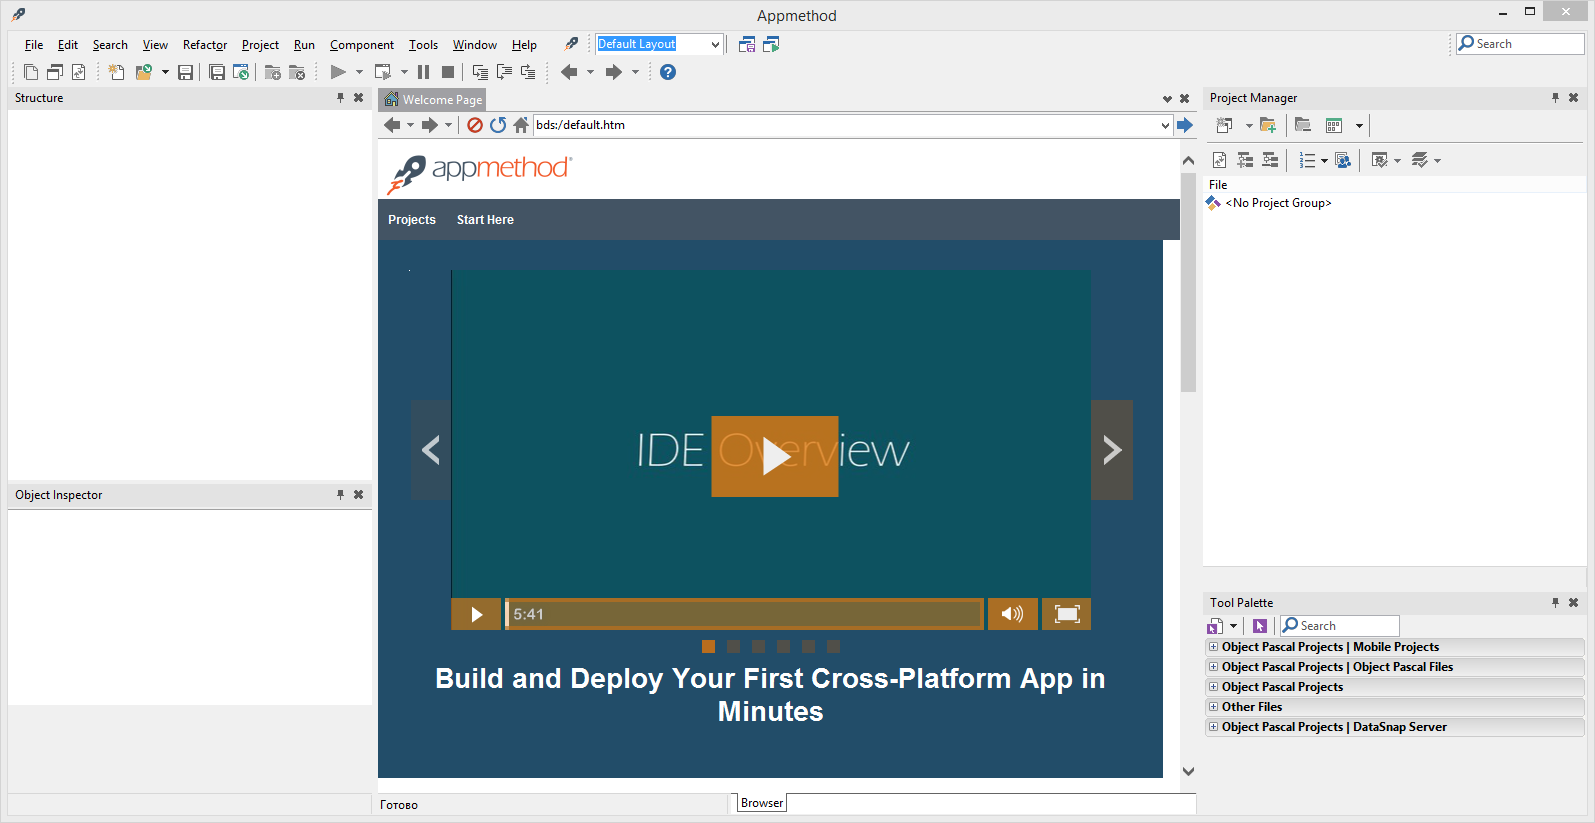
Task: Open the Component menu
Action: point(362,45)
